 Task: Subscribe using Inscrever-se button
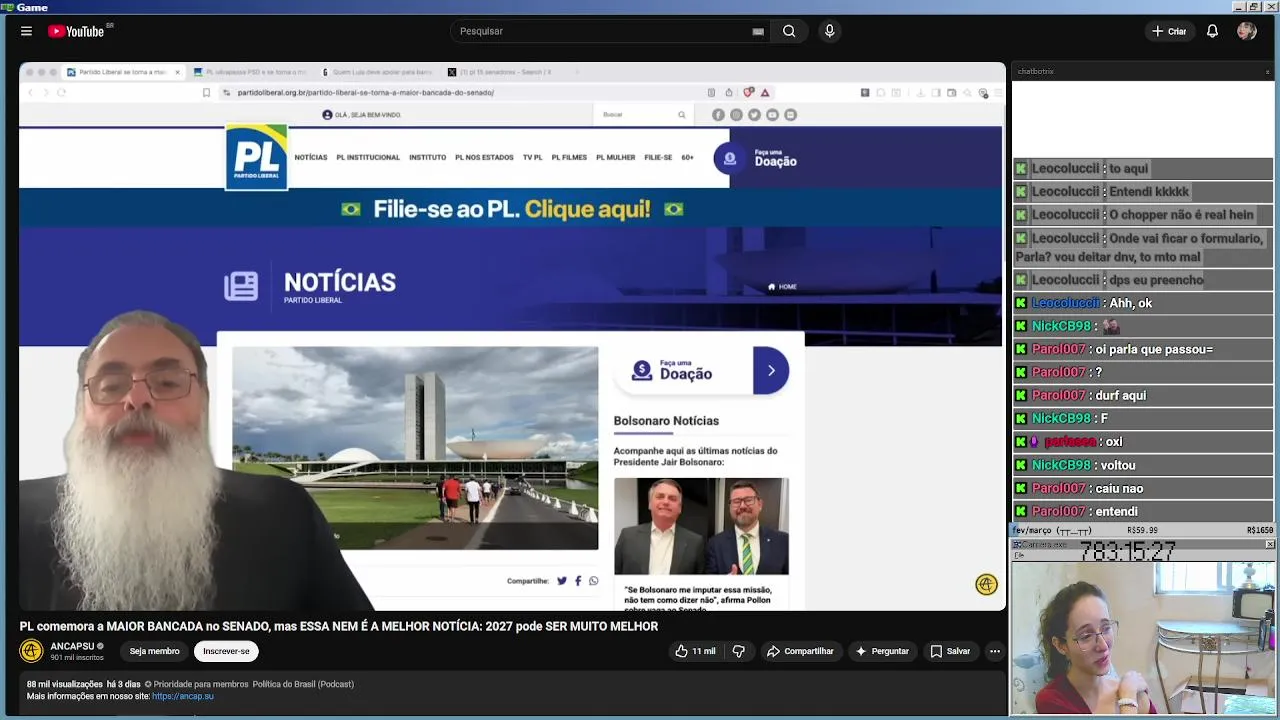click(x=226, y=651)
